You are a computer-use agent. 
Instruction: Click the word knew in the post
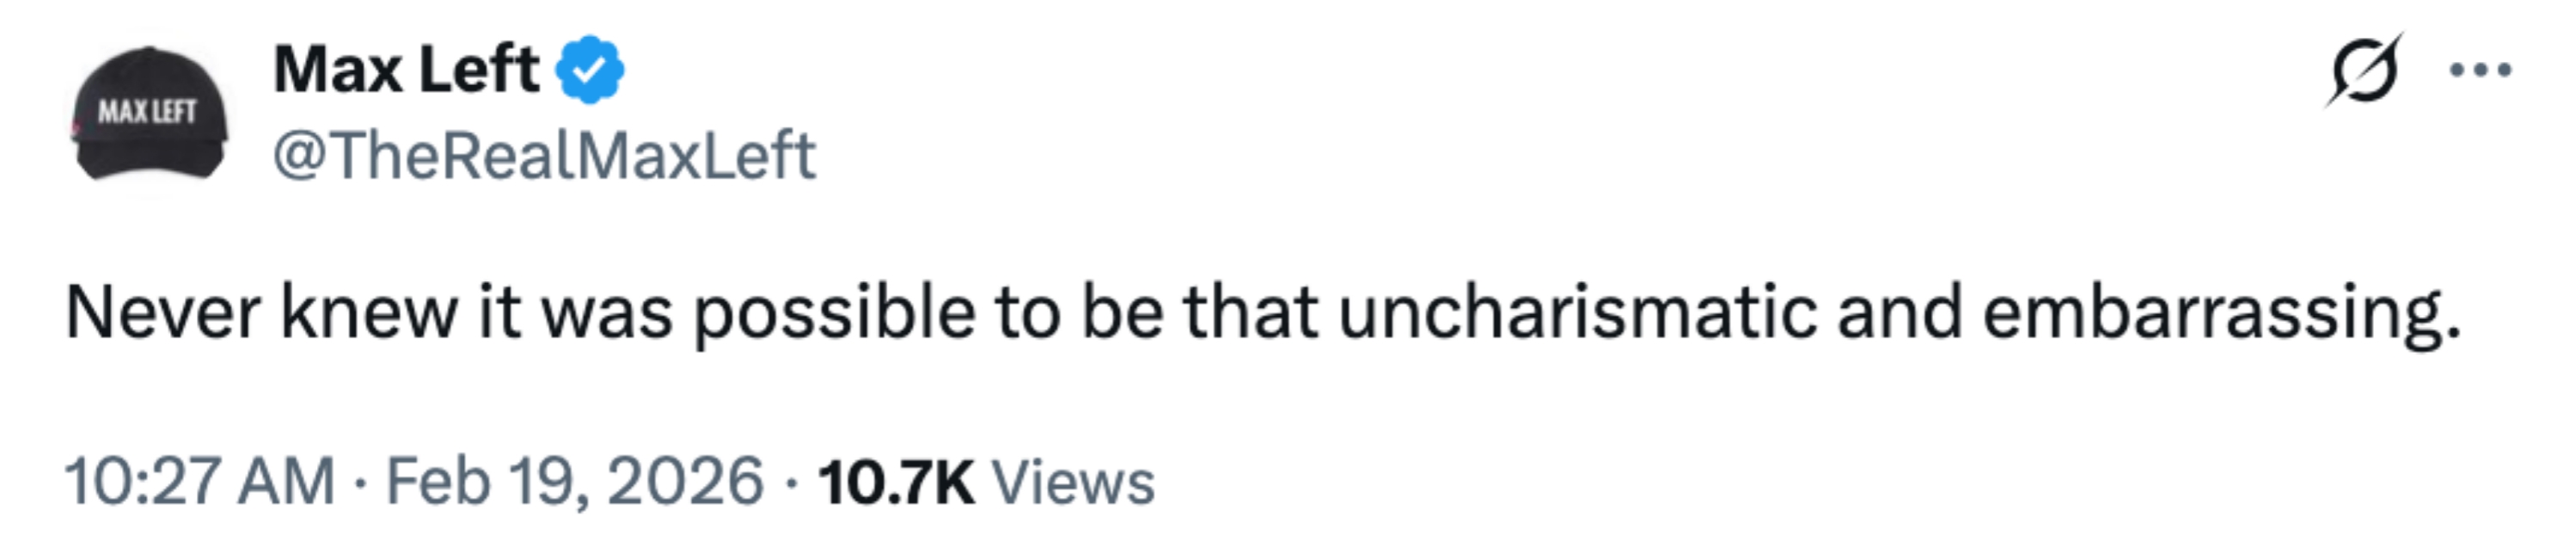(368, 313)
